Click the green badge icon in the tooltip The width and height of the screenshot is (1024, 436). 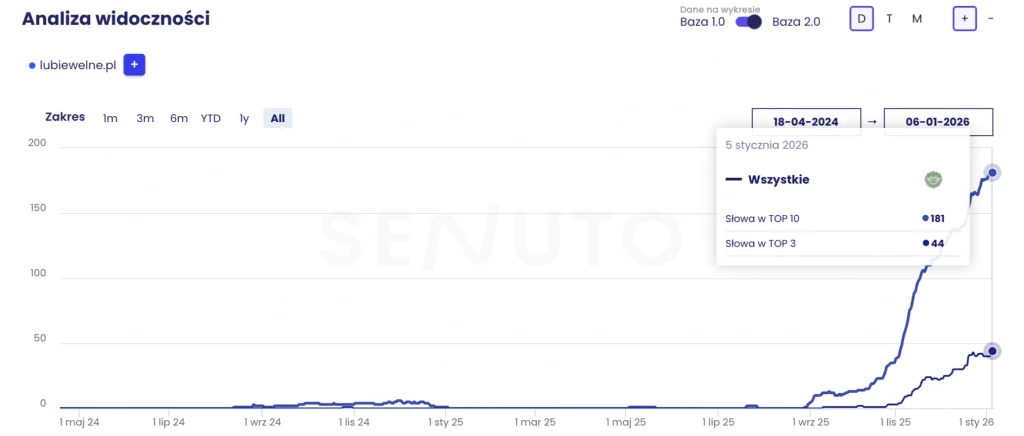934,180
